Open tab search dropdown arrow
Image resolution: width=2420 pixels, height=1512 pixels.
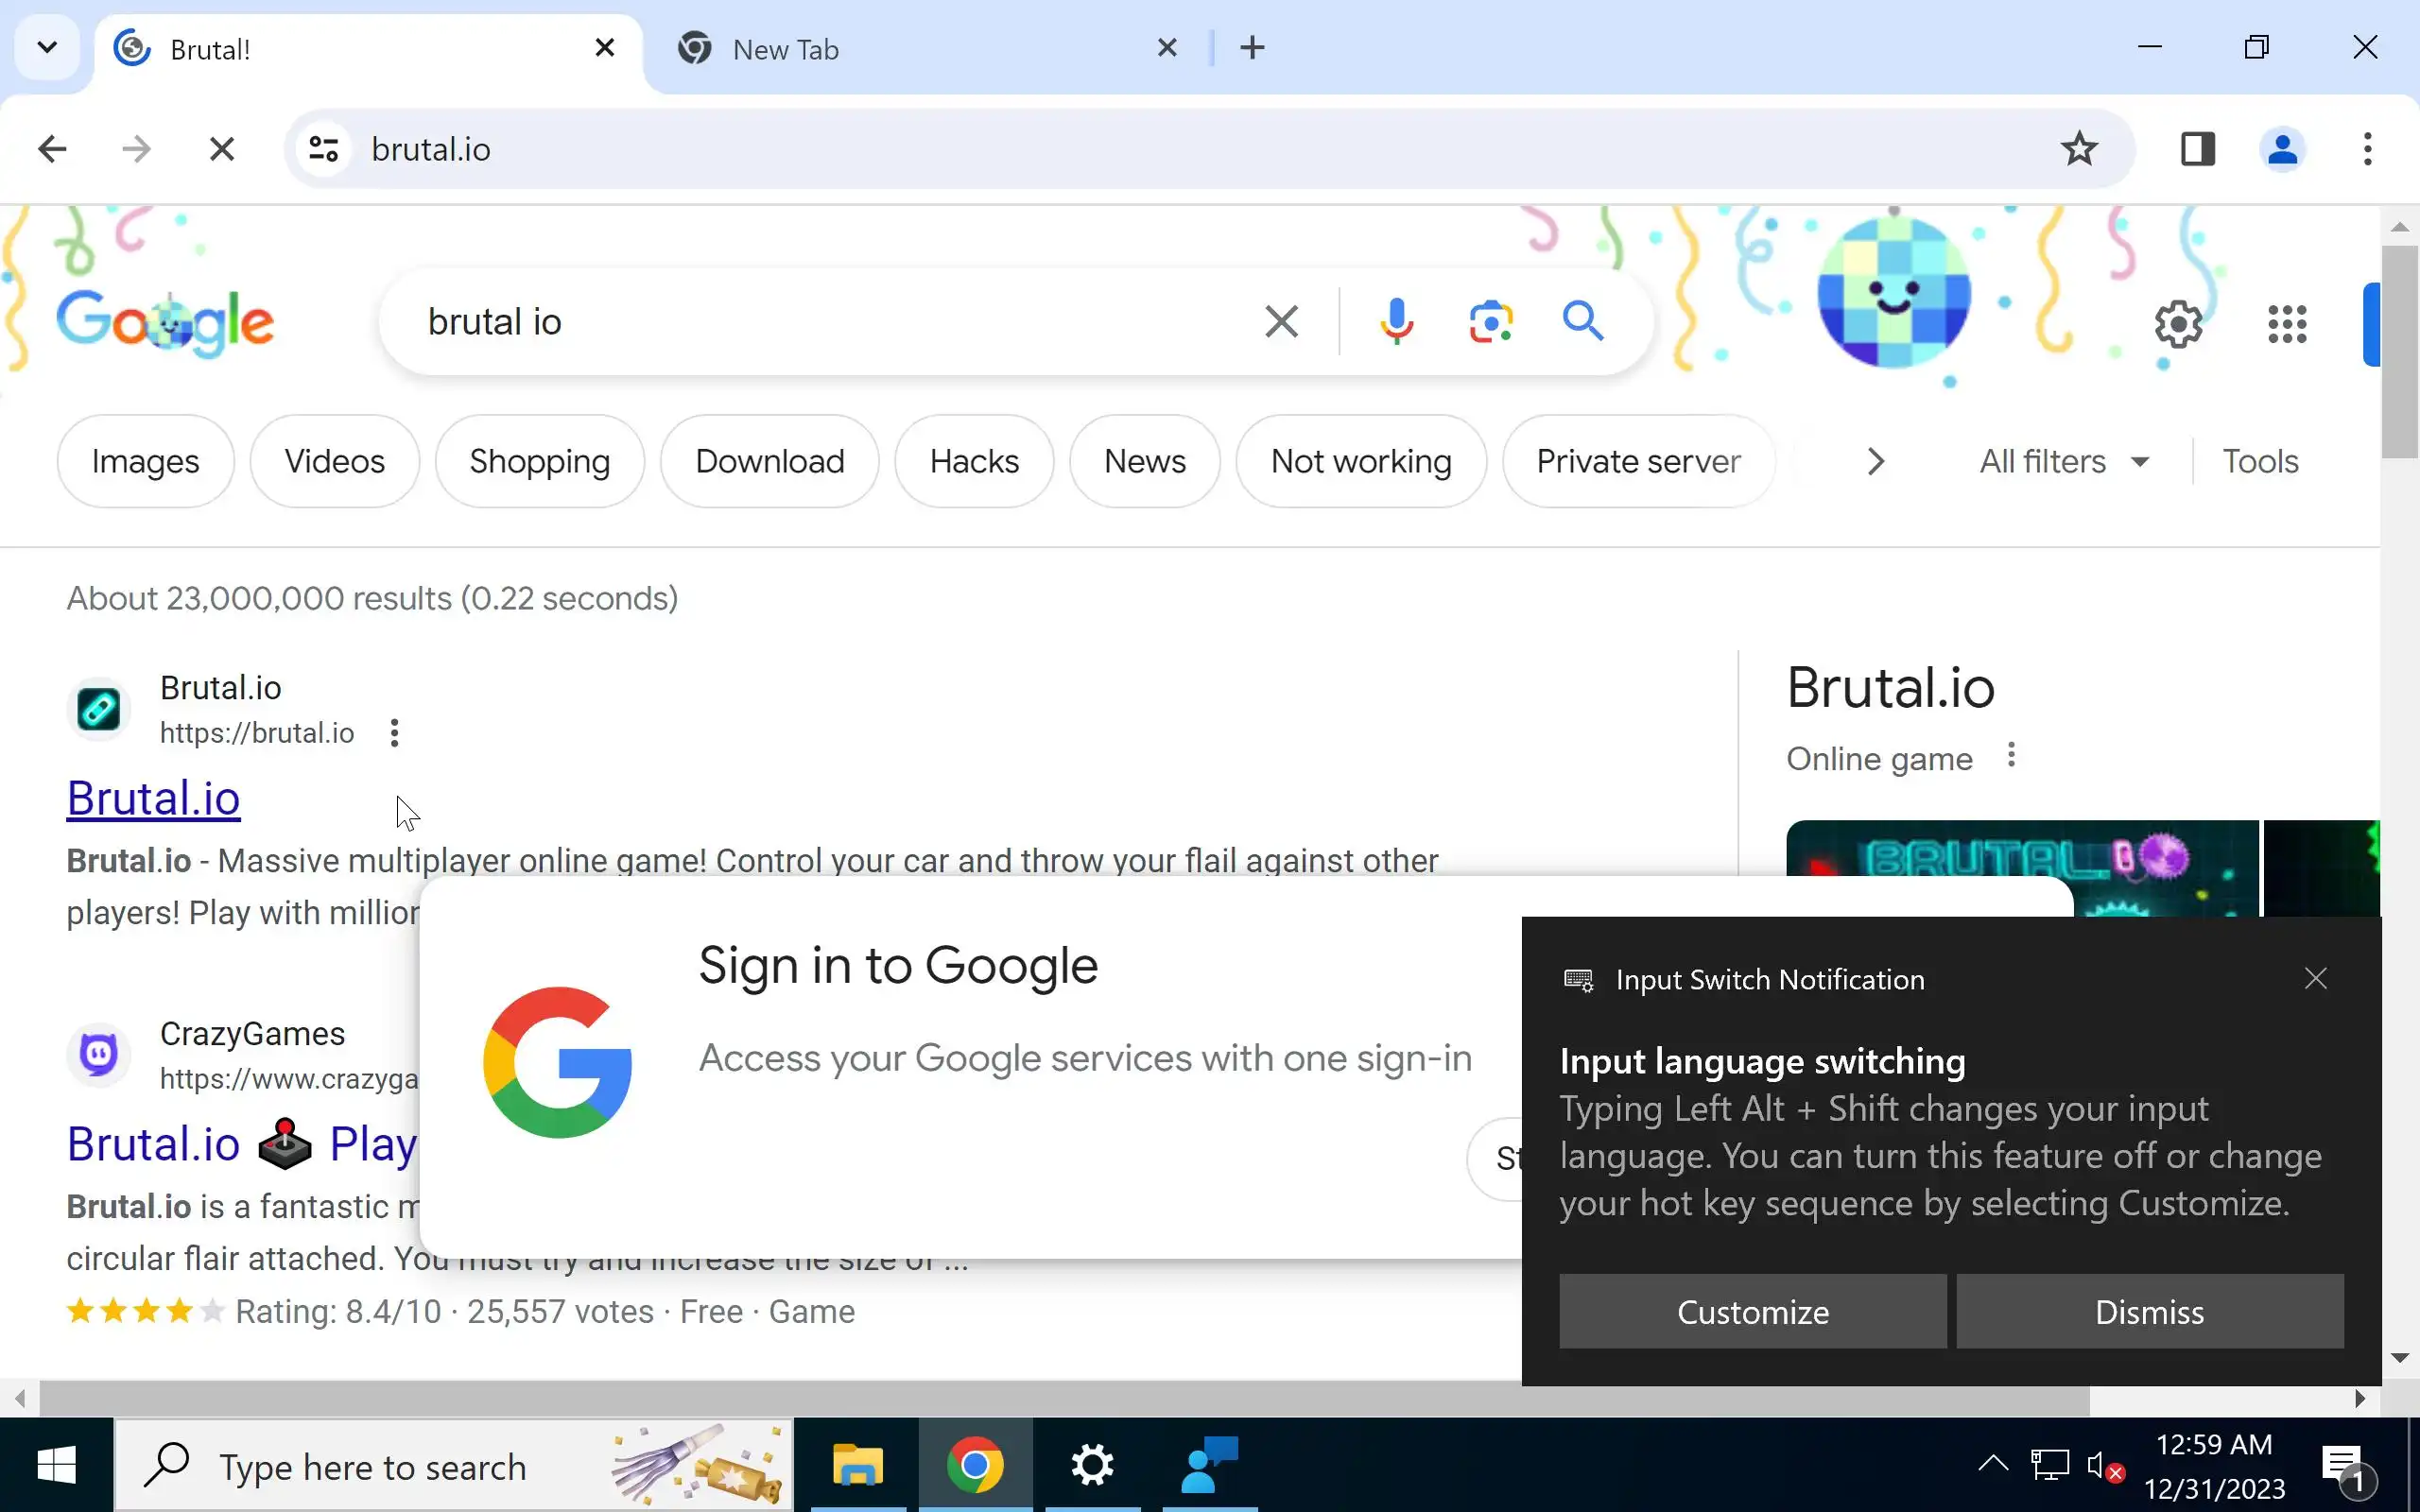coord(47,47)
